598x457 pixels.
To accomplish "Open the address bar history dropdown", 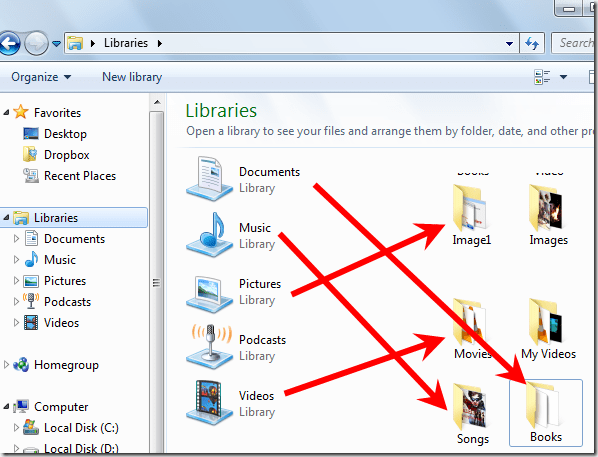I will (509, 43).
